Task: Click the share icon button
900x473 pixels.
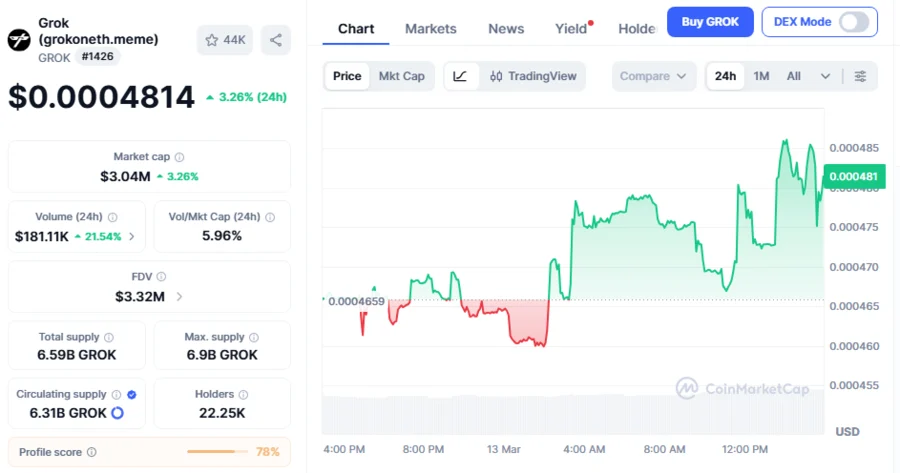Action: point(275,40)
